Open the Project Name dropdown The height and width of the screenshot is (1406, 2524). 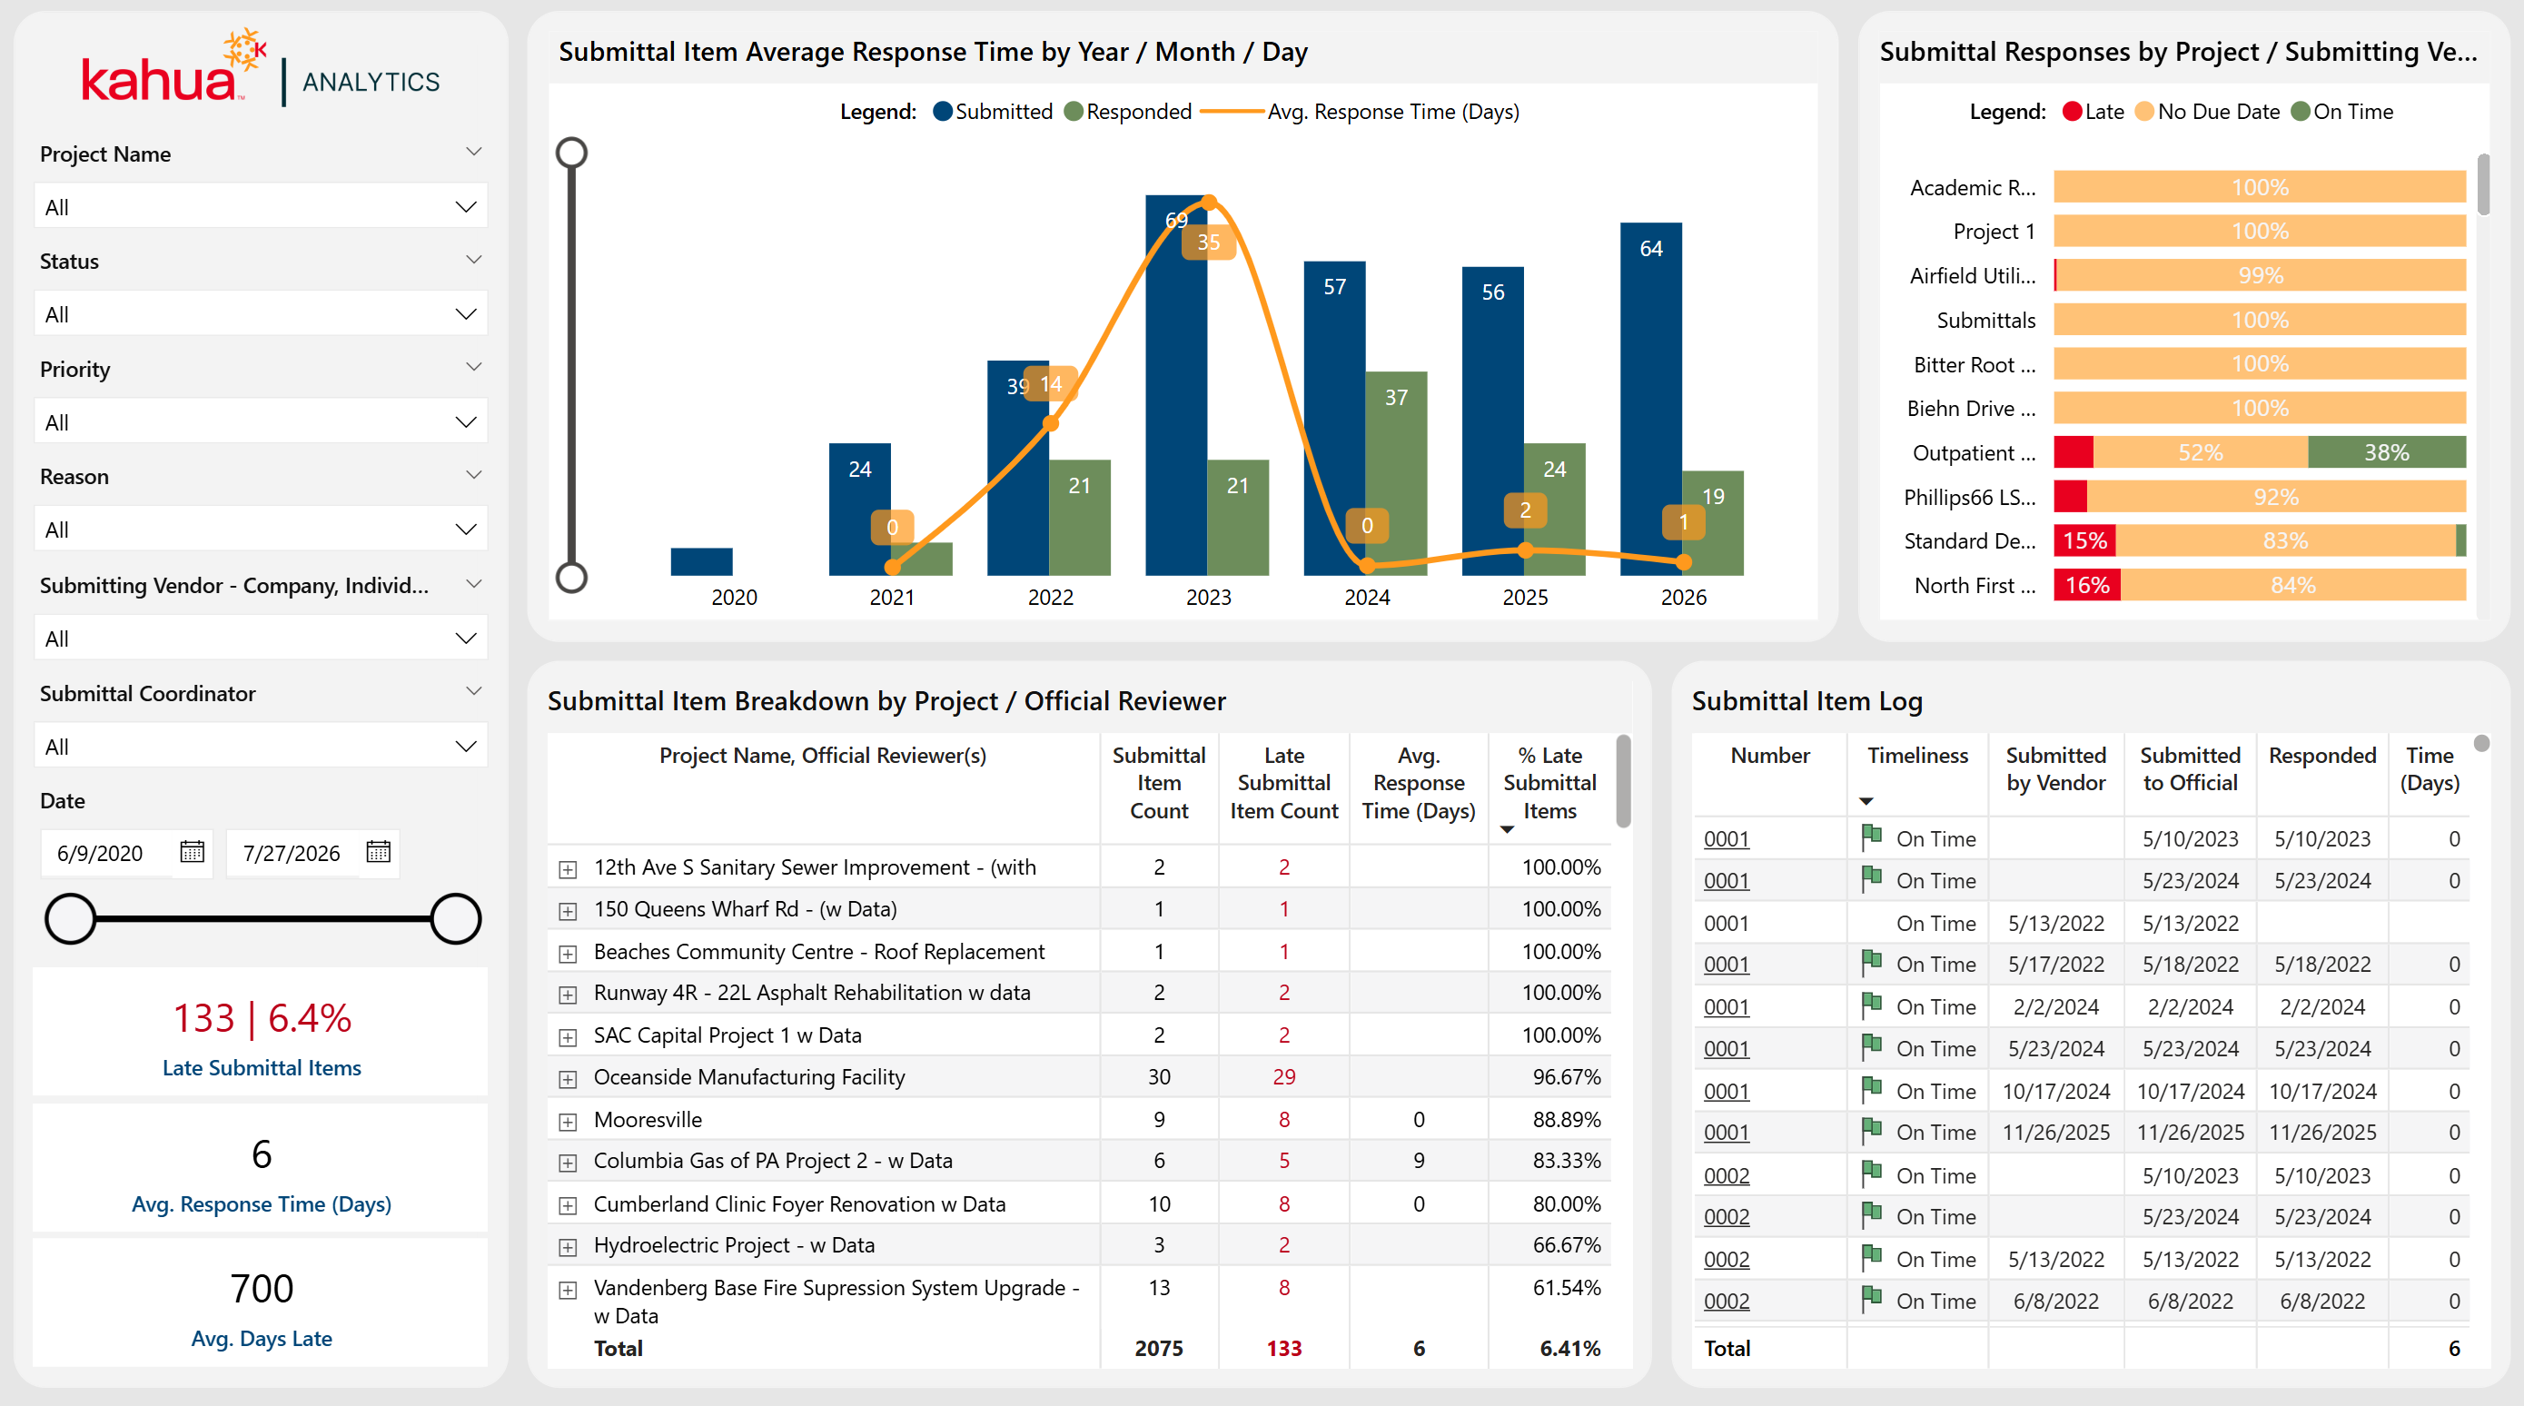point(261,207)
